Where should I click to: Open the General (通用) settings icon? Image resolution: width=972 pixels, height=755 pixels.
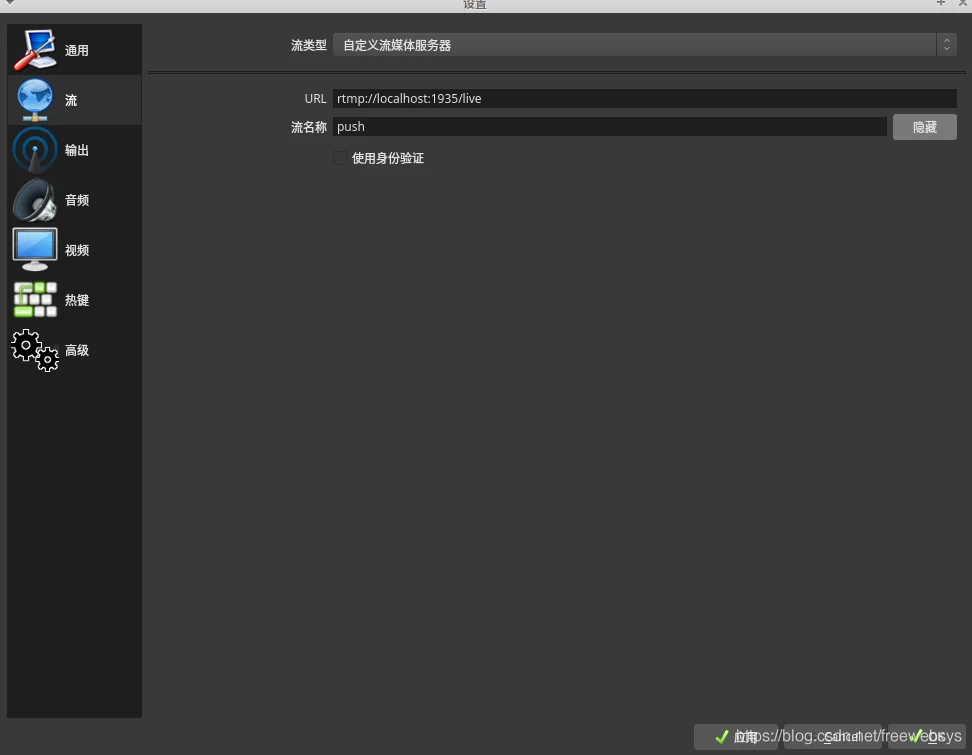(35, 50)
